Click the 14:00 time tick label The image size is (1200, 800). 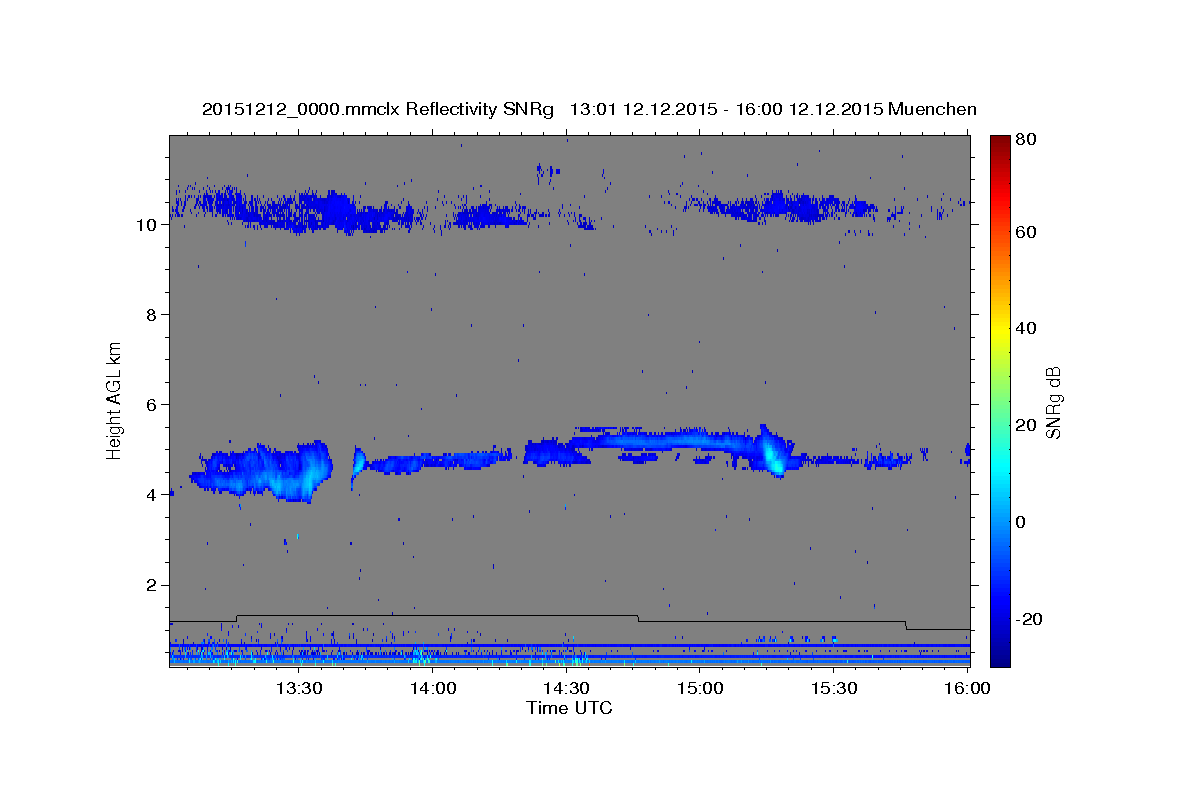(x=432, y=688)
